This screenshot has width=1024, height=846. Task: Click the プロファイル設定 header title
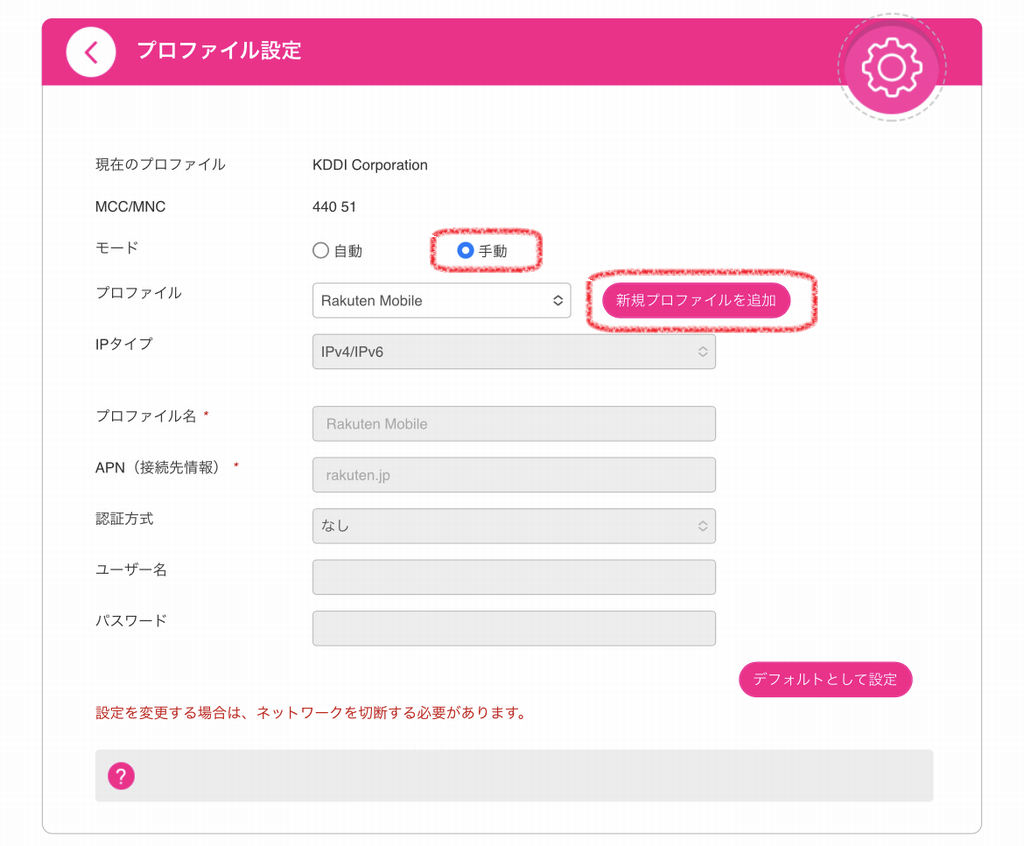219,51
